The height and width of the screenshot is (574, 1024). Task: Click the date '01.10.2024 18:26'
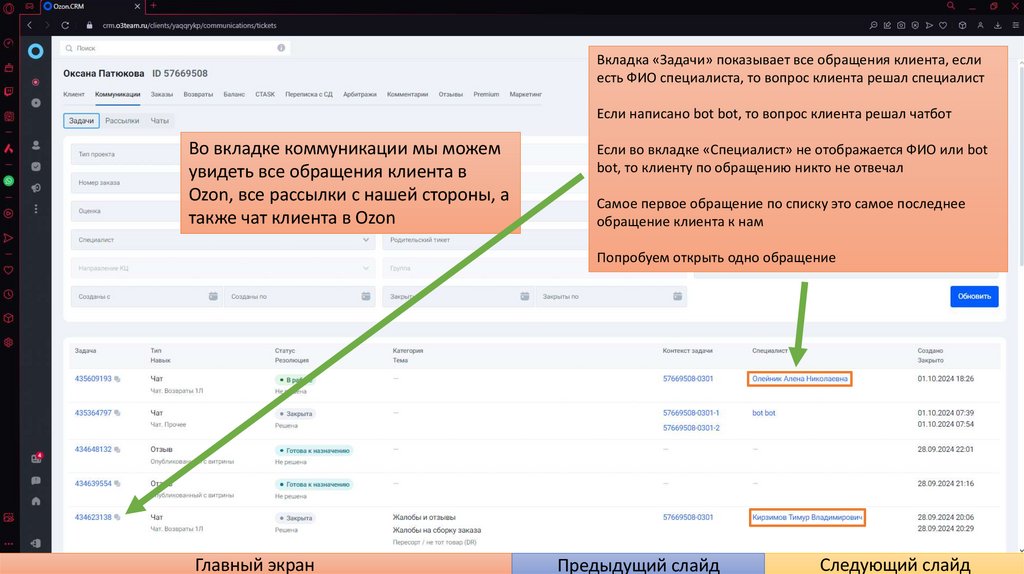pyautogui.click(x=945, y=379)
